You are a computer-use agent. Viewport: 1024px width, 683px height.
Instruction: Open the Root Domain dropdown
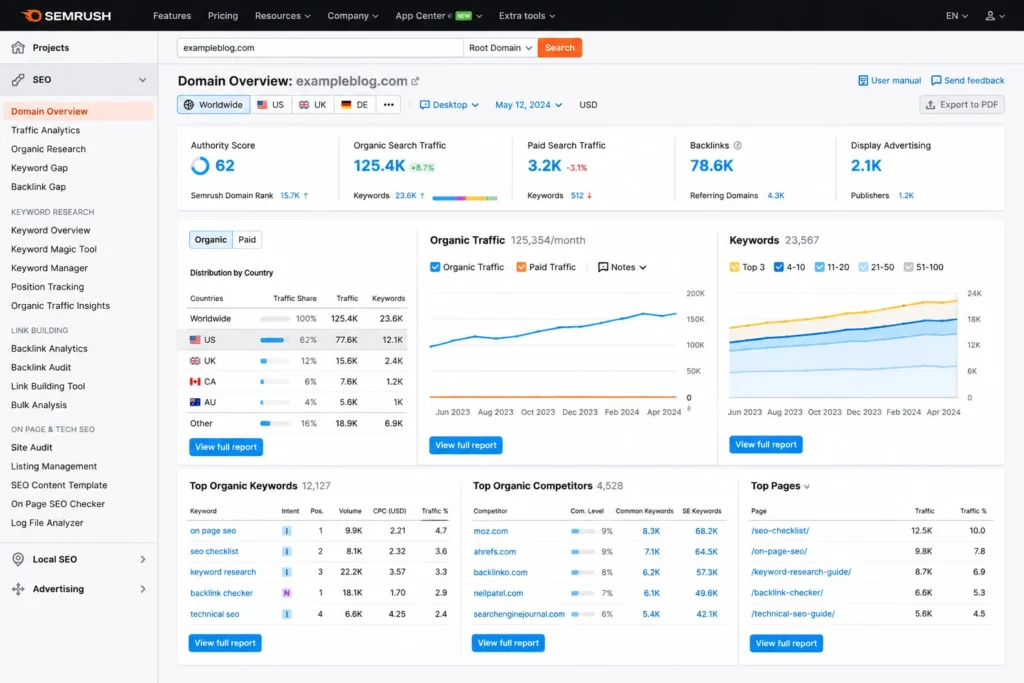pos(500,48)
